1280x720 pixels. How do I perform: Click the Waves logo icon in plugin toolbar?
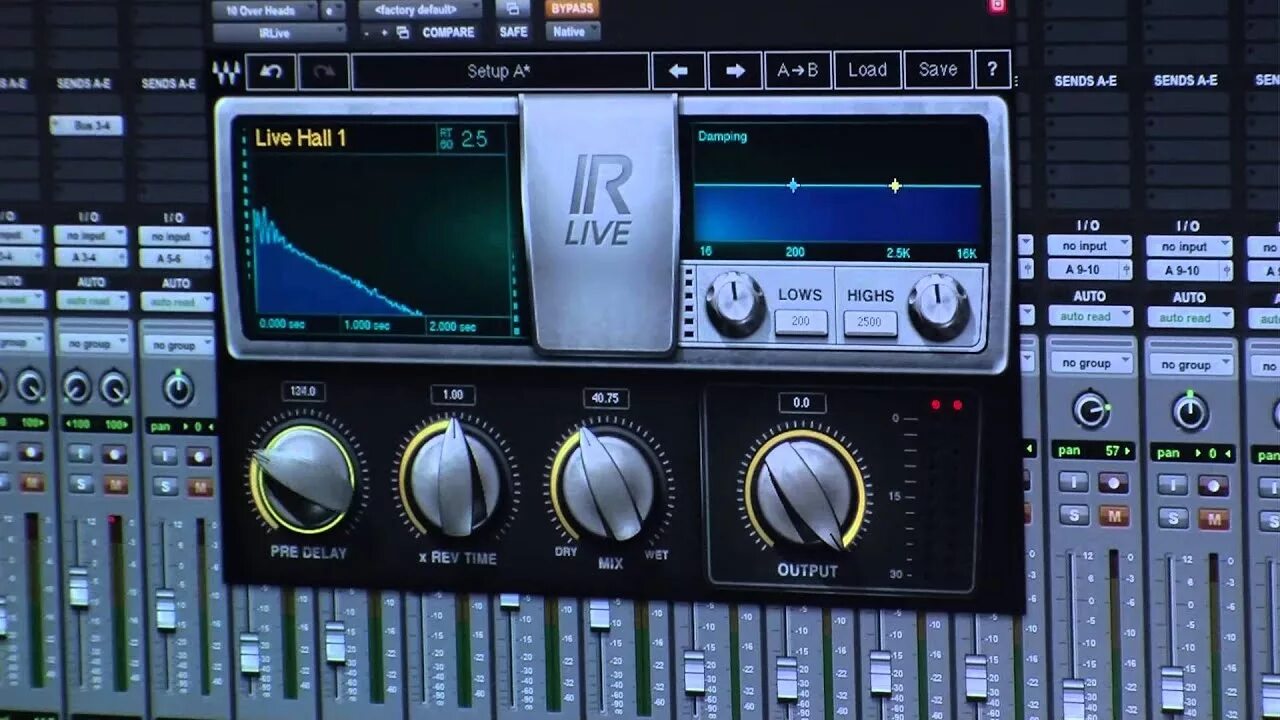pos(226,72)
